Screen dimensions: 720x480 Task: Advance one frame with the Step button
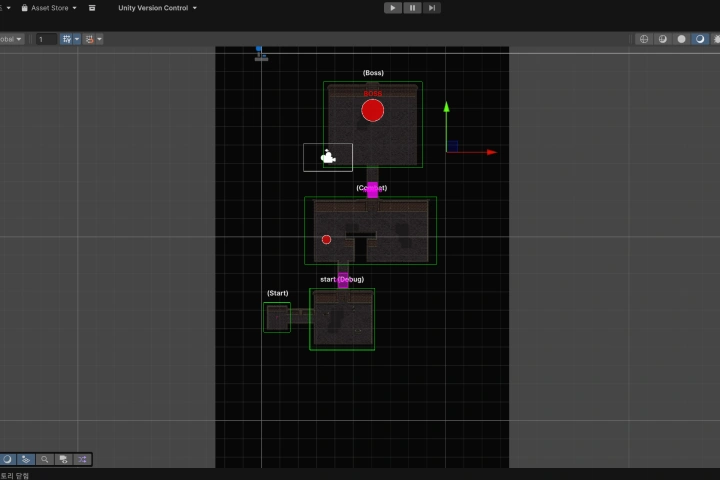pos(432,8)
